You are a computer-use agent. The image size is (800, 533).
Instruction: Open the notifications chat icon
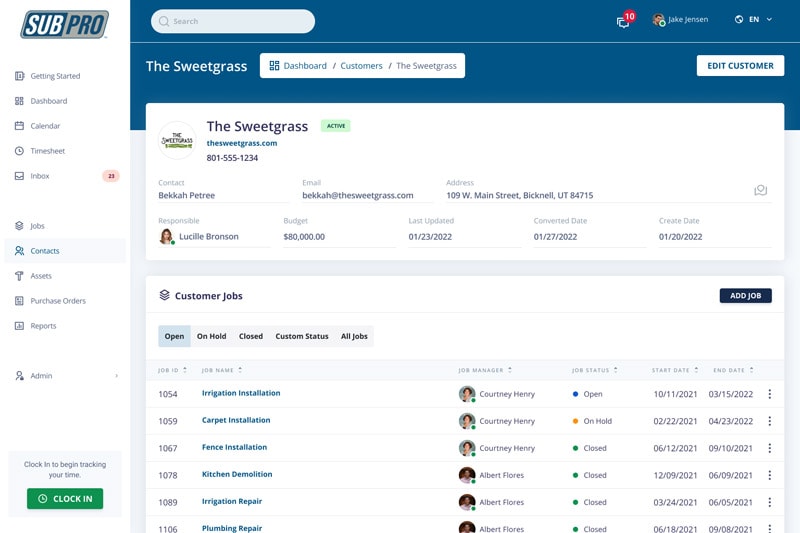[x=624, y=21]
